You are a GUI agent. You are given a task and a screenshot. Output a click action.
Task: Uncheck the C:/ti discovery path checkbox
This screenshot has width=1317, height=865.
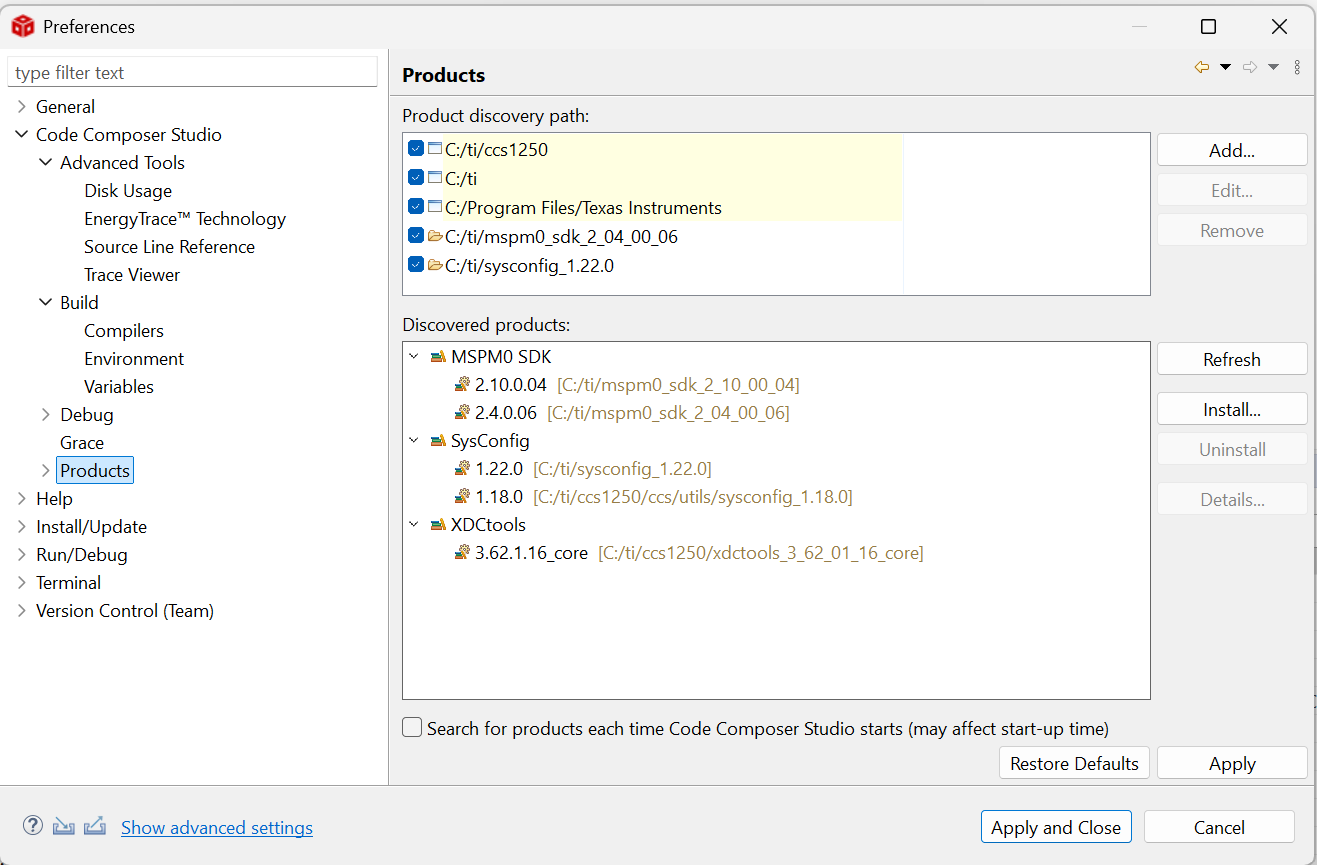(416, 178)
